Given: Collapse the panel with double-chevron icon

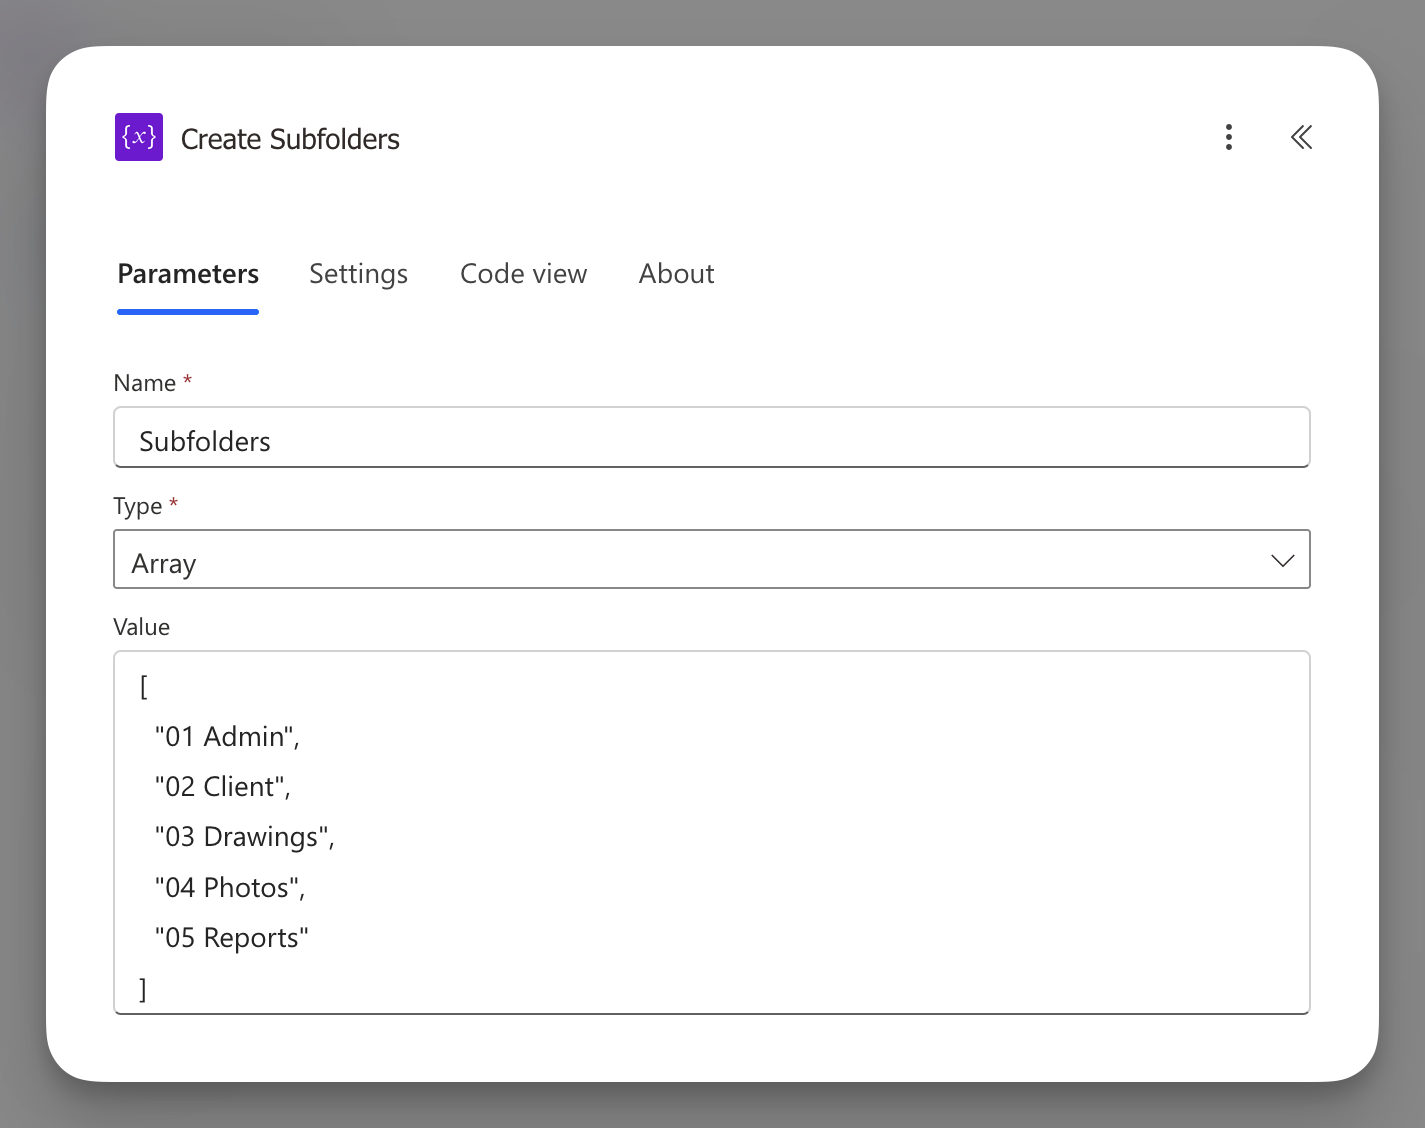Looking at the screenshot, I should (x=1300, y=137).
